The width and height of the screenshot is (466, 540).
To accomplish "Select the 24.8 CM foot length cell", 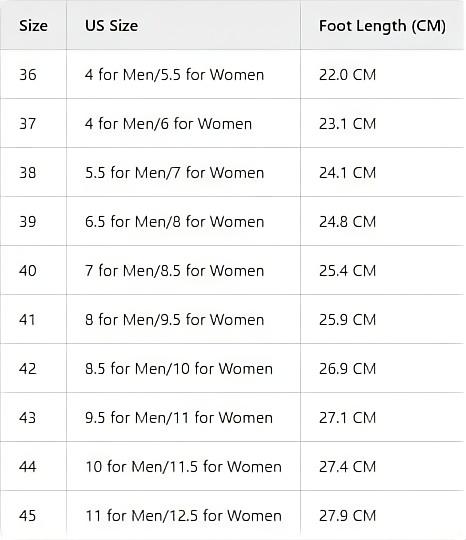I will point(382,221).
